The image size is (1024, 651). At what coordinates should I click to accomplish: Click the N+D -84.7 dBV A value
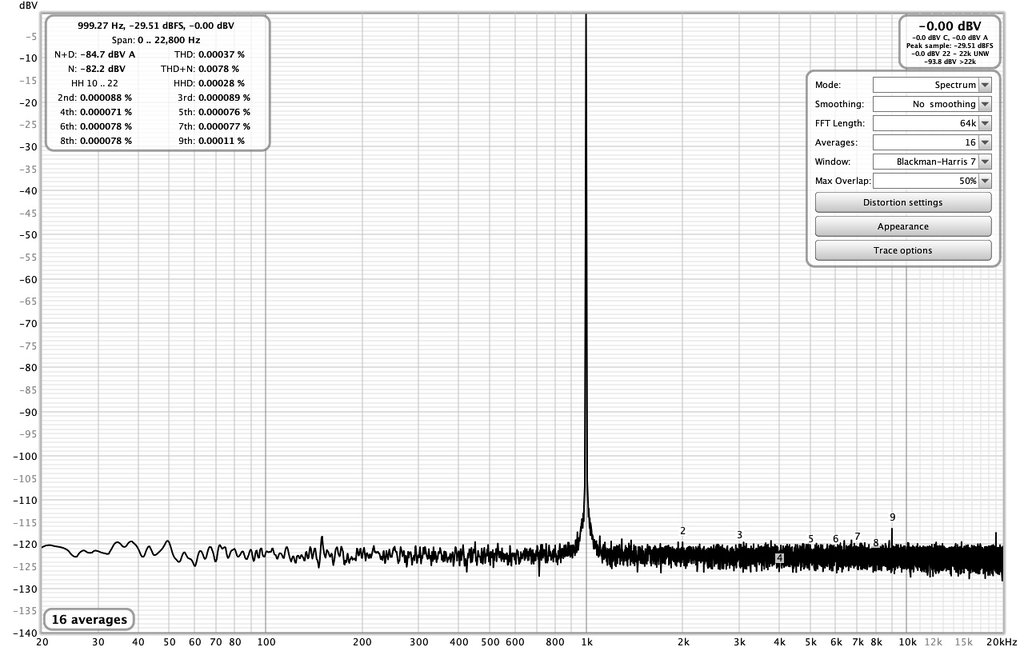tap(107, 54)
